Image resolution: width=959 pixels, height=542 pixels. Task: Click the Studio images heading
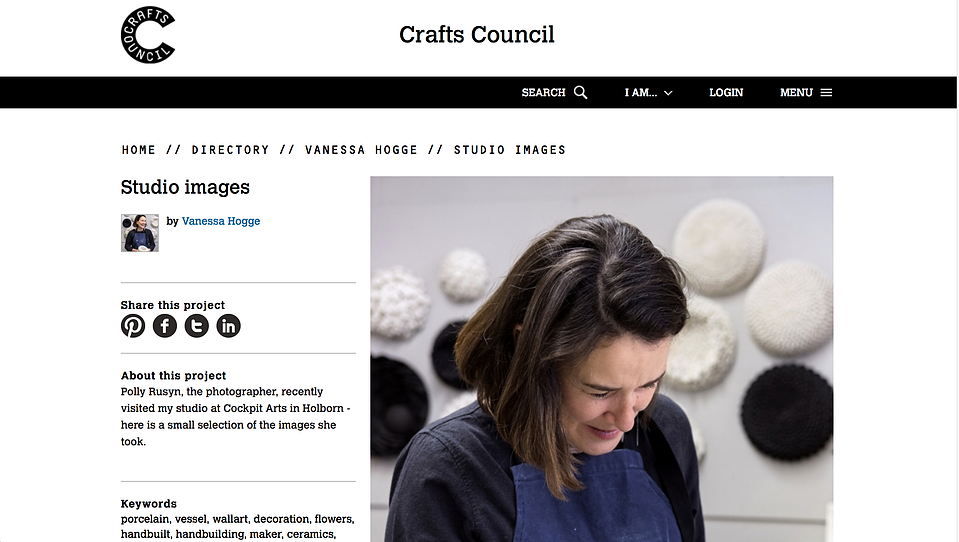[185, 187]
